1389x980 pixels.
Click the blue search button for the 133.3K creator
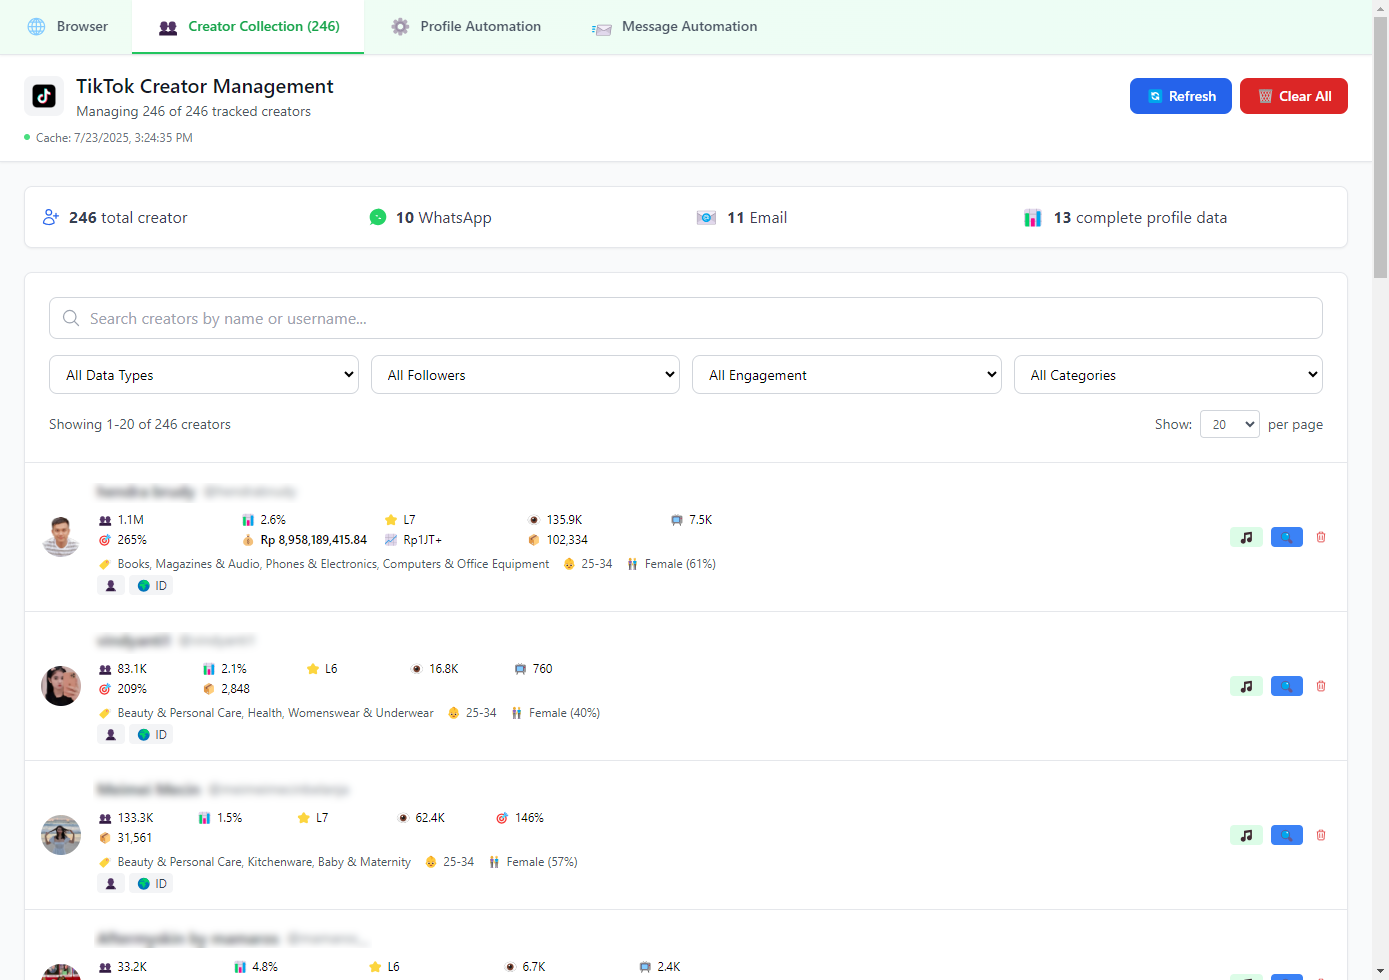1286,835
